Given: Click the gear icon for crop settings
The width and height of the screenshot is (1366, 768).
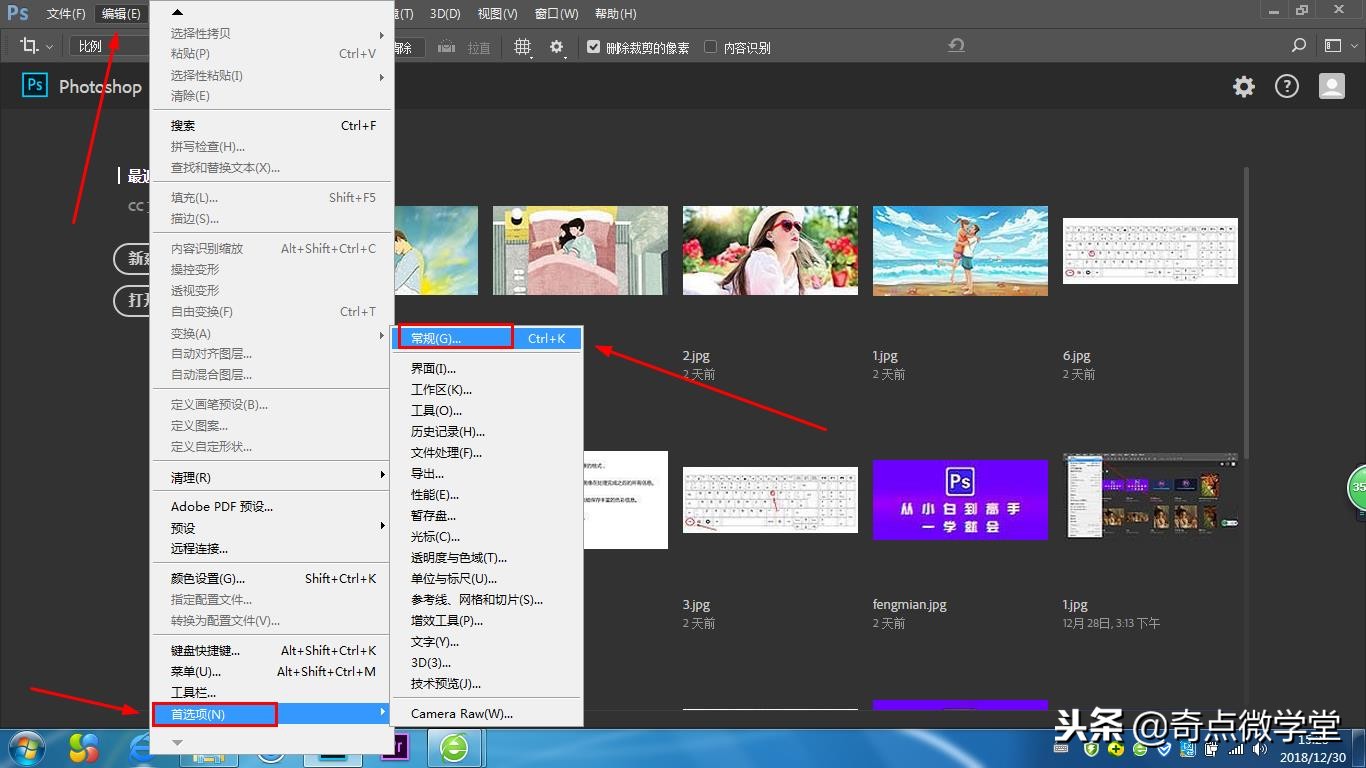Looking at the screenshot, I should point(556,46).
